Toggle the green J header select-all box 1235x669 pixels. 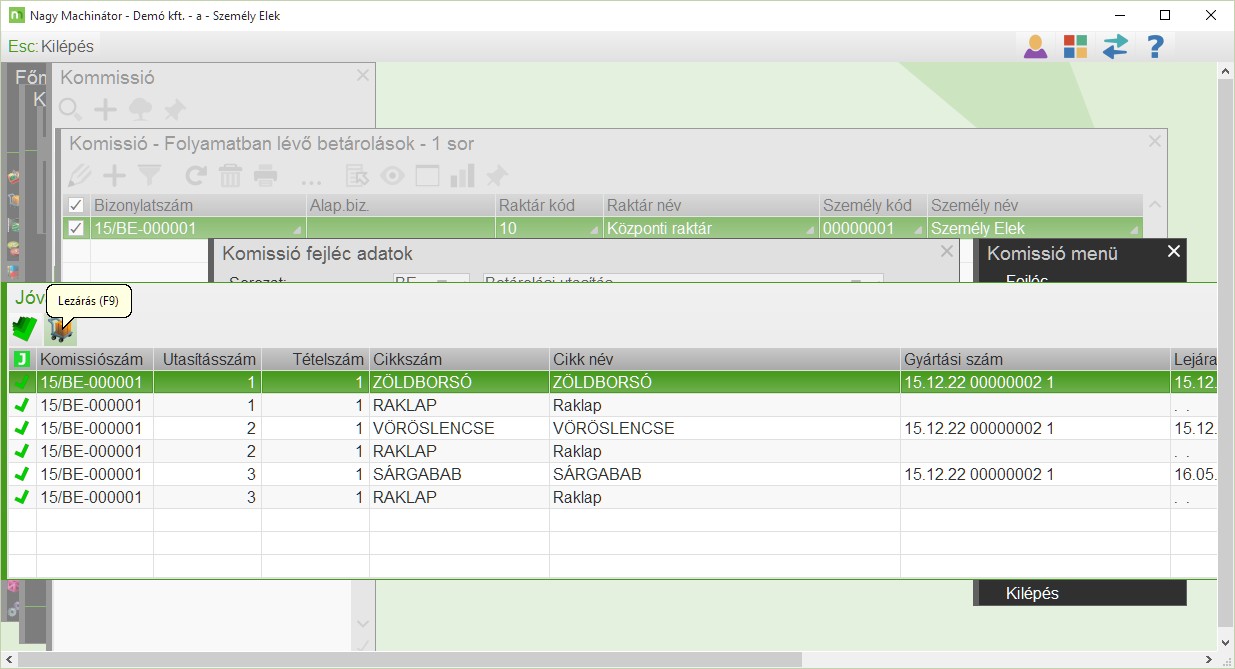[x=22, y=359]
